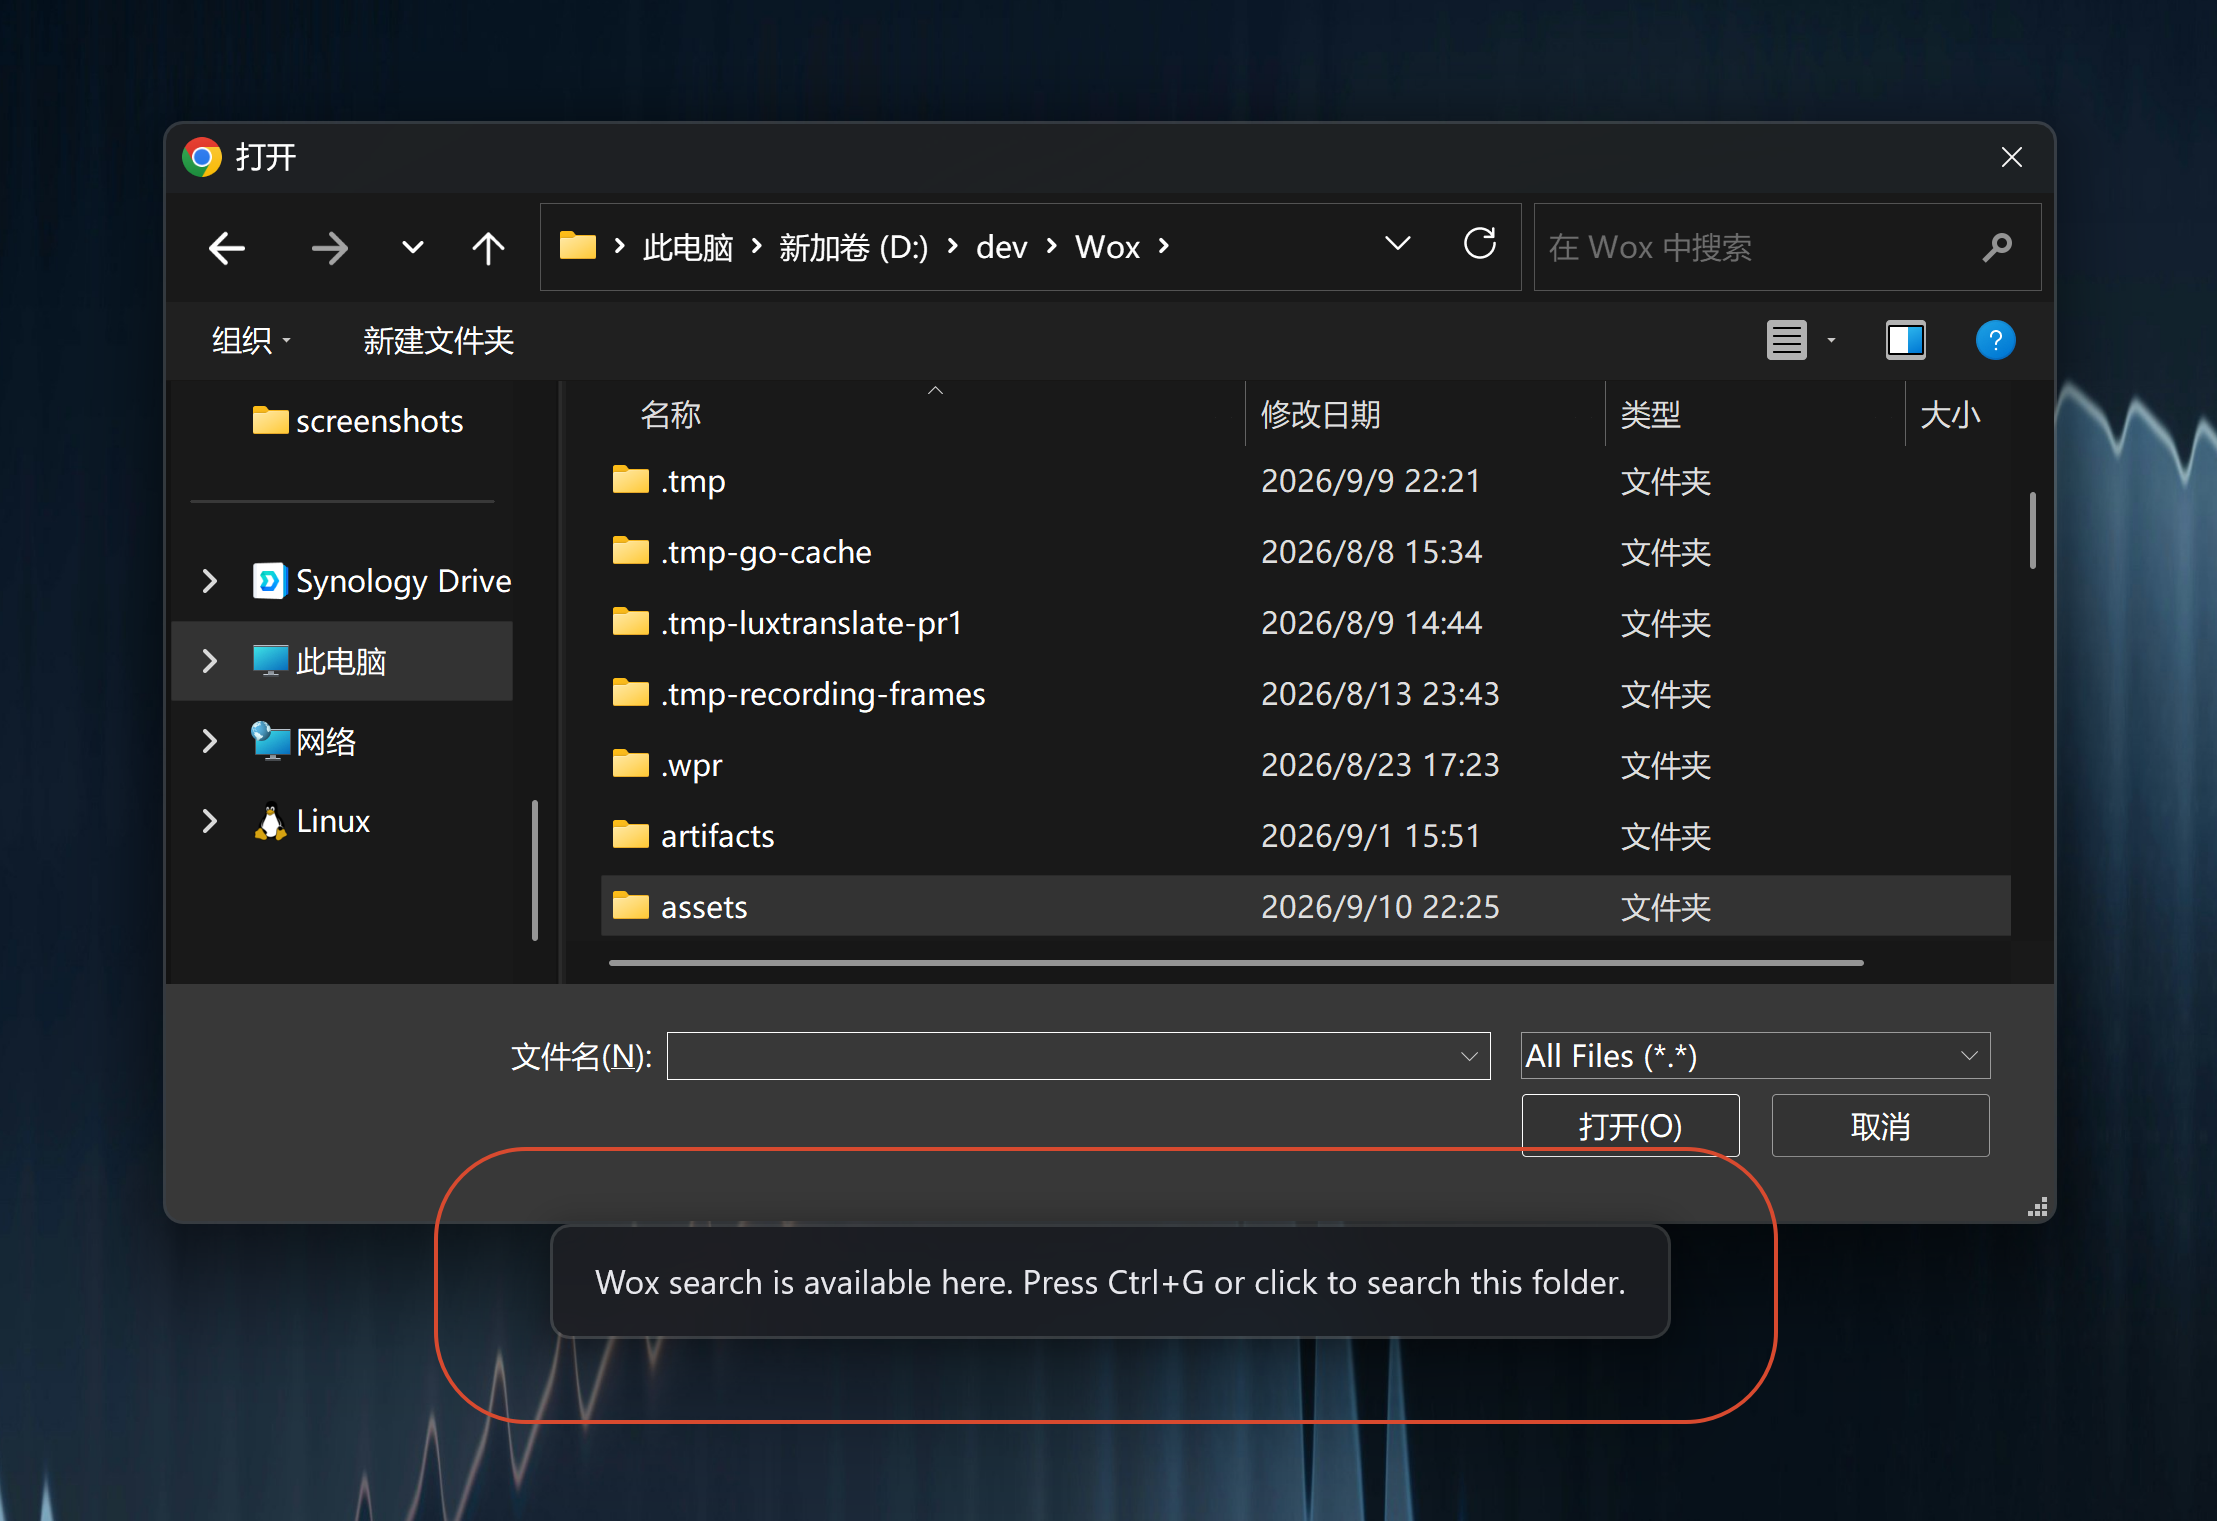Go up one folder level
Screen dimensions: 2217x1521
488,248
